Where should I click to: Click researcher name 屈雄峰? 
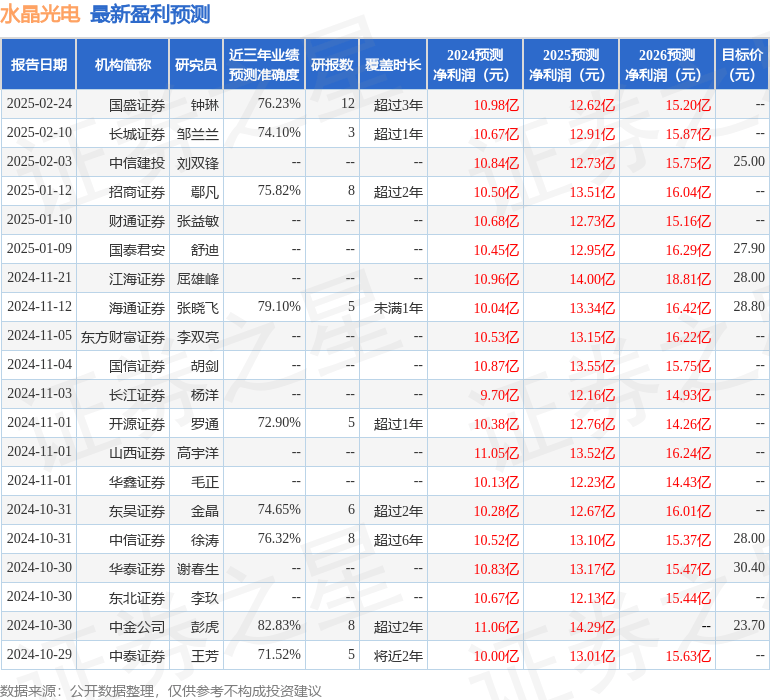point(198,279)
